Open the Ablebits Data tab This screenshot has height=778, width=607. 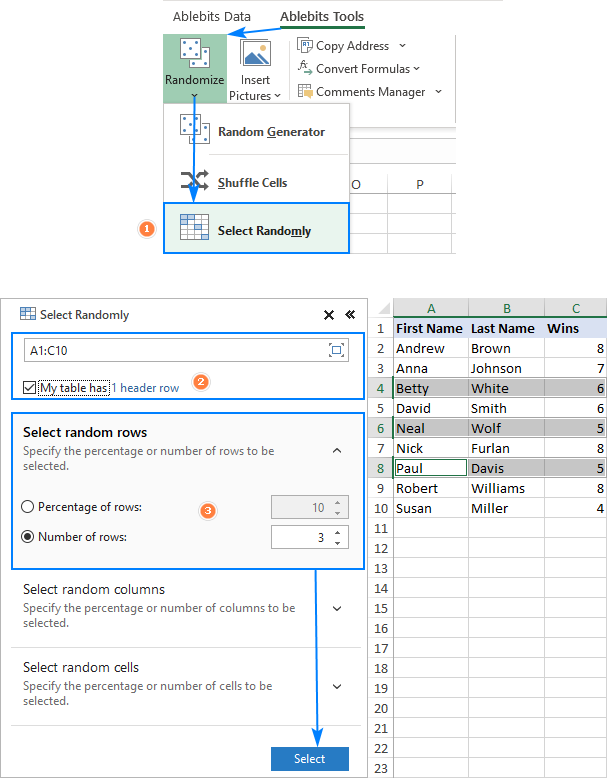[x=211, y=16]
